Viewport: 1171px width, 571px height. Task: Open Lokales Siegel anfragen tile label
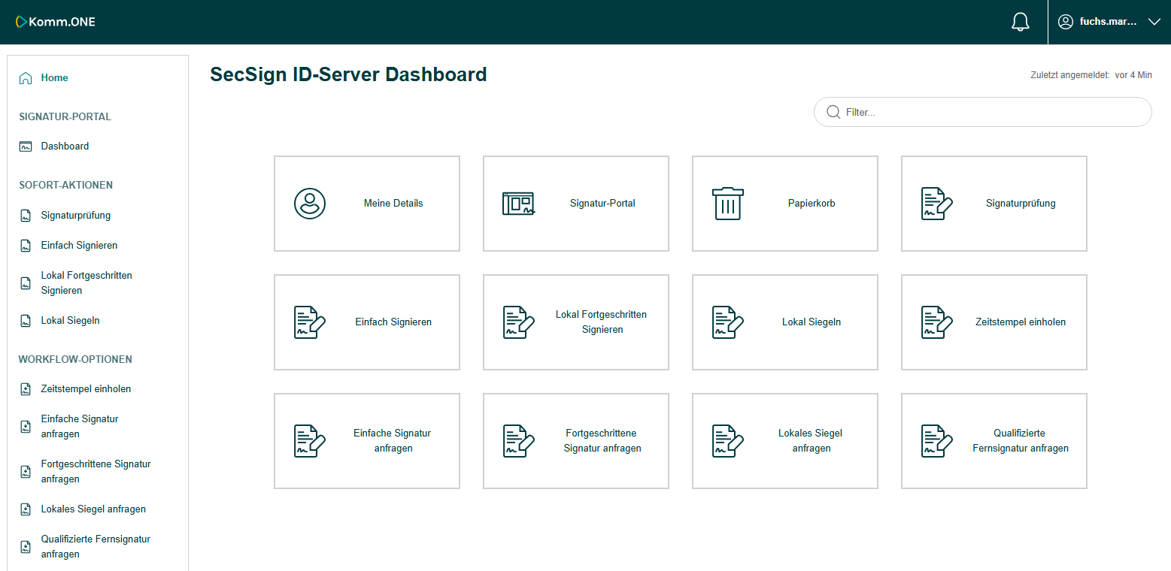coord(810,440)
